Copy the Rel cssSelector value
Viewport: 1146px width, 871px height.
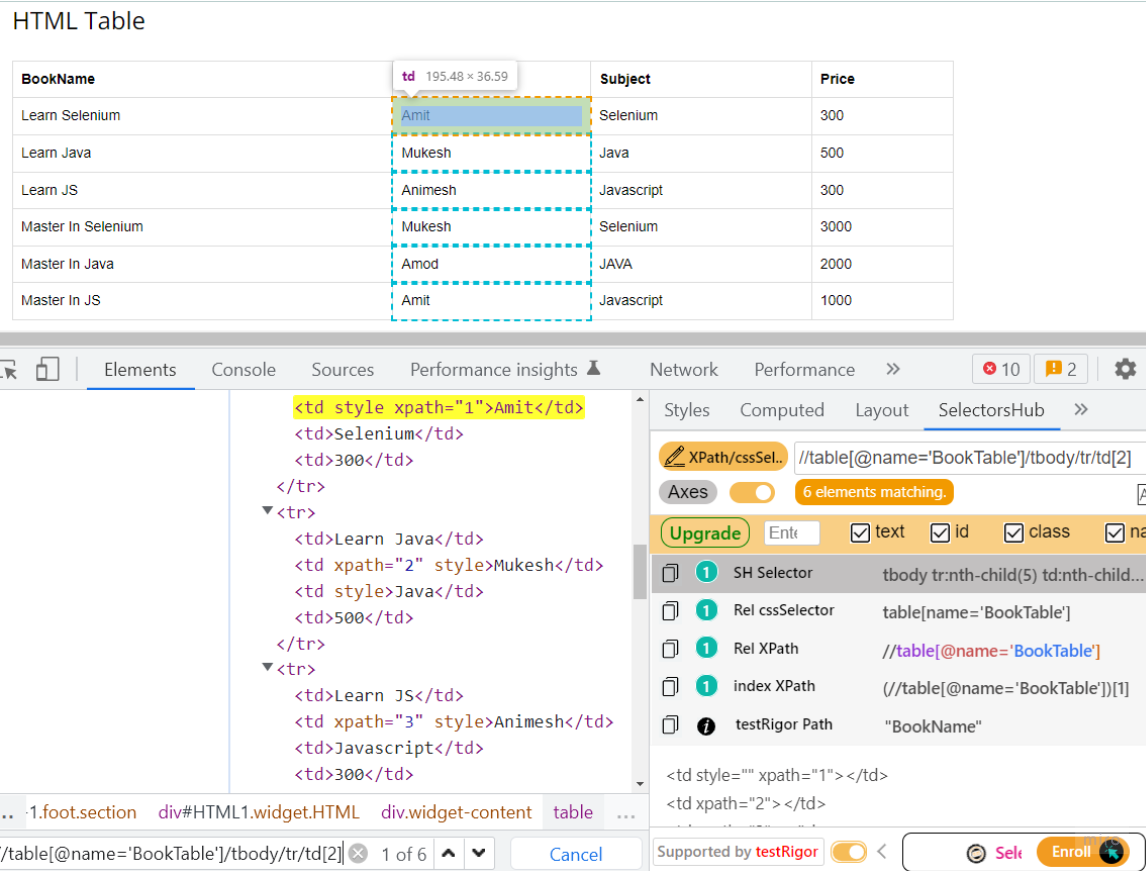(670, 610)
